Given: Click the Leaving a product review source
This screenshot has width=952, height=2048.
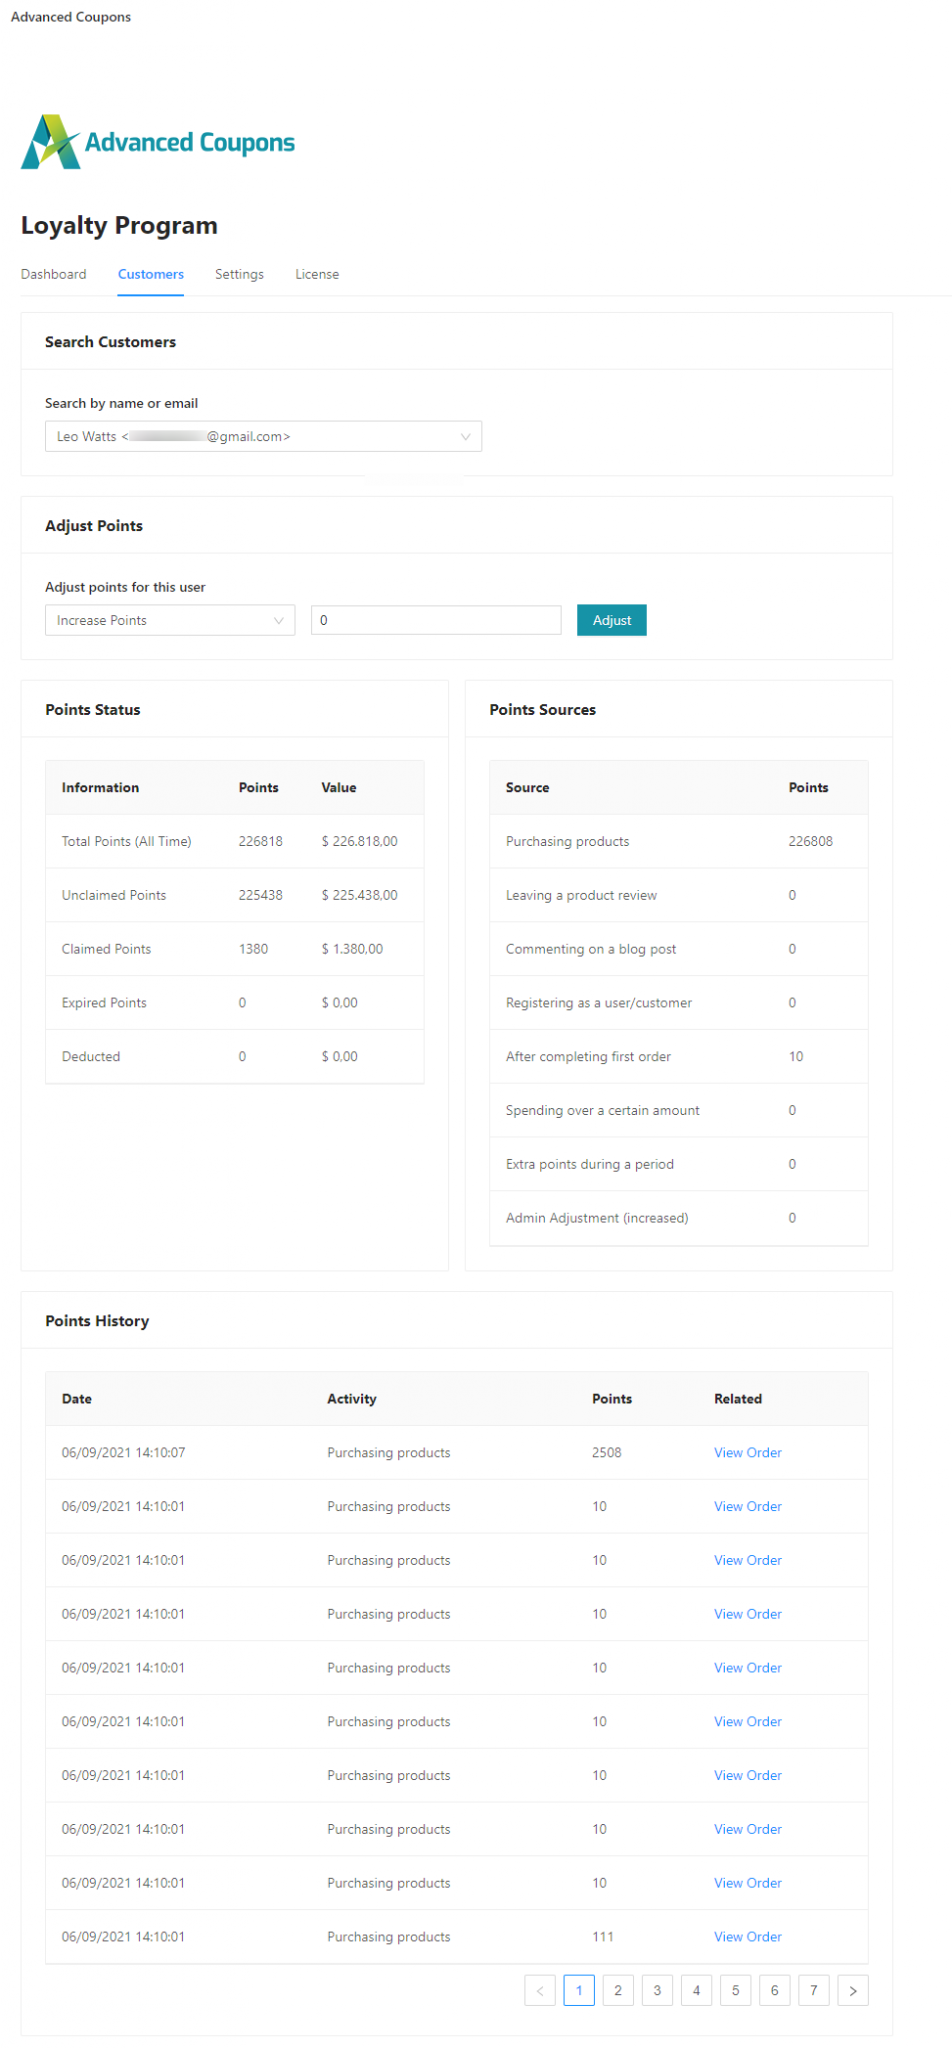Looking at the screenshot, I should 581,895.
